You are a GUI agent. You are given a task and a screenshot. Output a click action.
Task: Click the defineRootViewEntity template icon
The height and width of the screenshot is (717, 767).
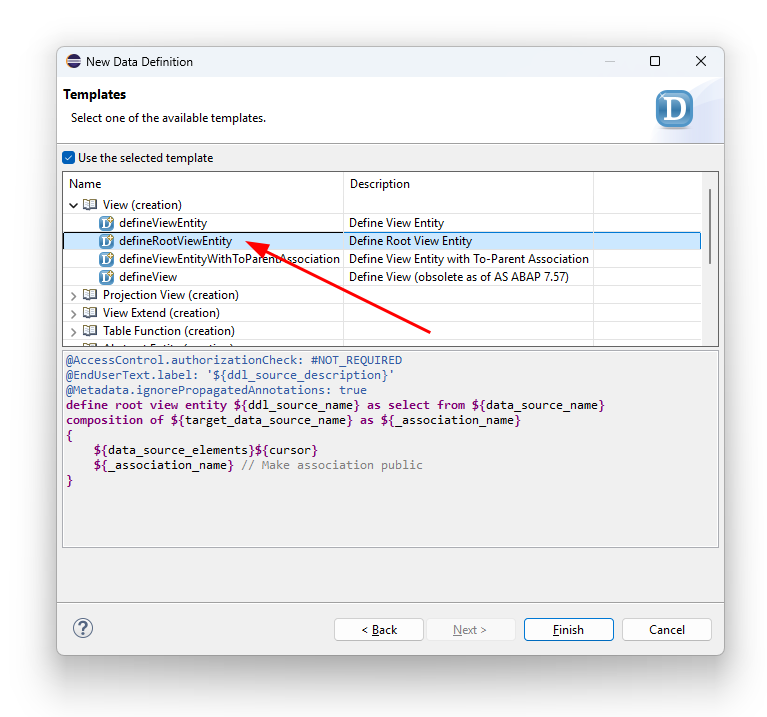click(x=106, y=241)
